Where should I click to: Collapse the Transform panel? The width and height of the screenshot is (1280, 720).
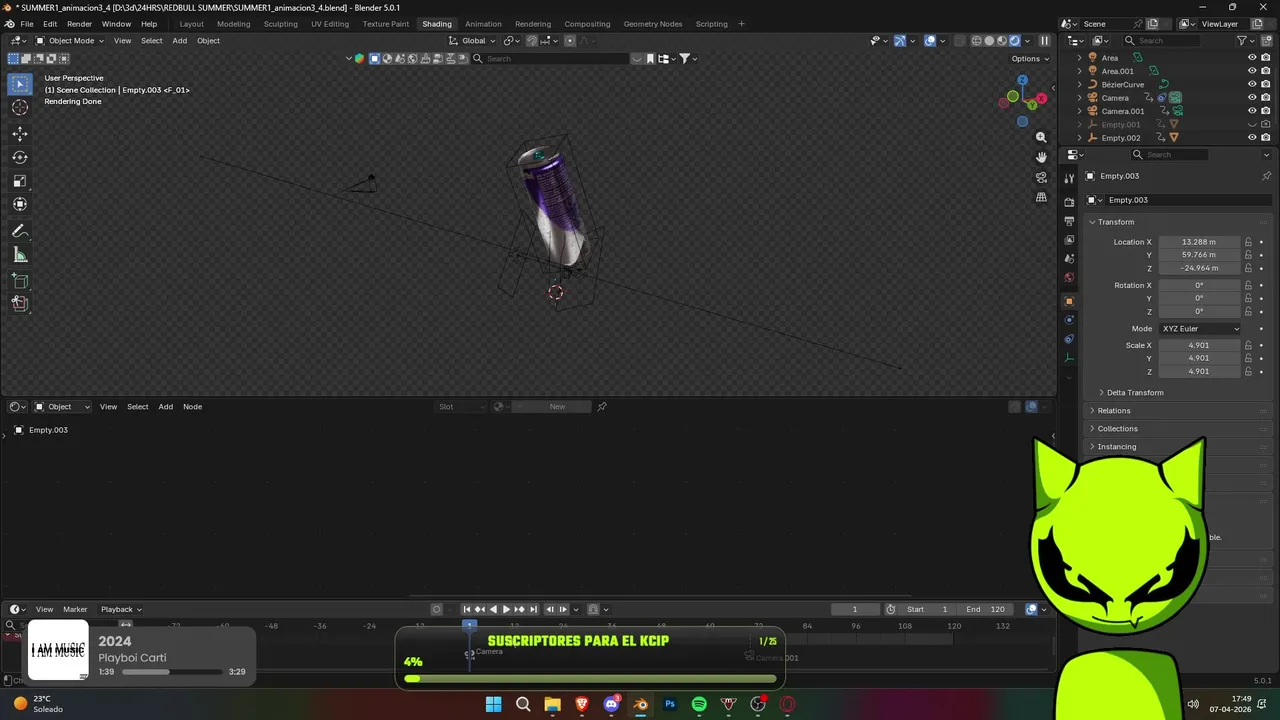1115,222
